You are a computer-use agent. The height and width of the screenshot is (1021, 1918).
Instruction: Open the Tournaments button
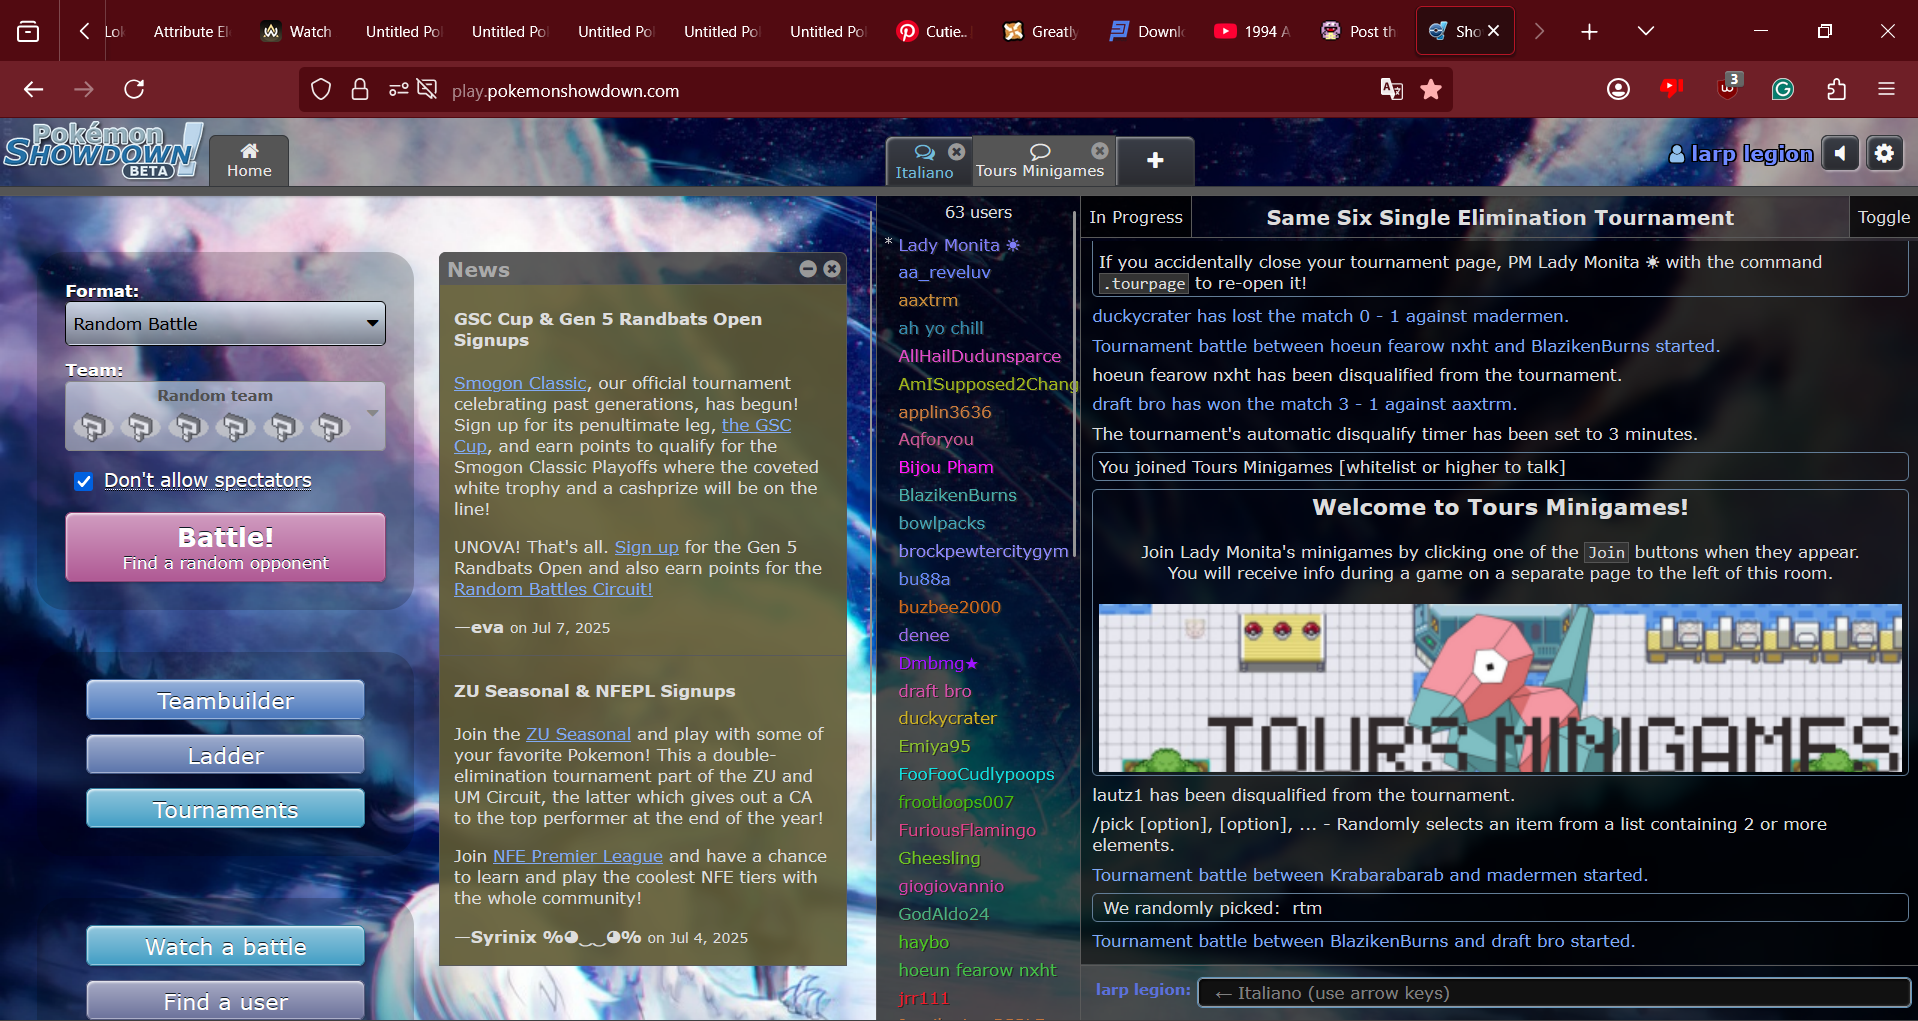tap(225, 809)
